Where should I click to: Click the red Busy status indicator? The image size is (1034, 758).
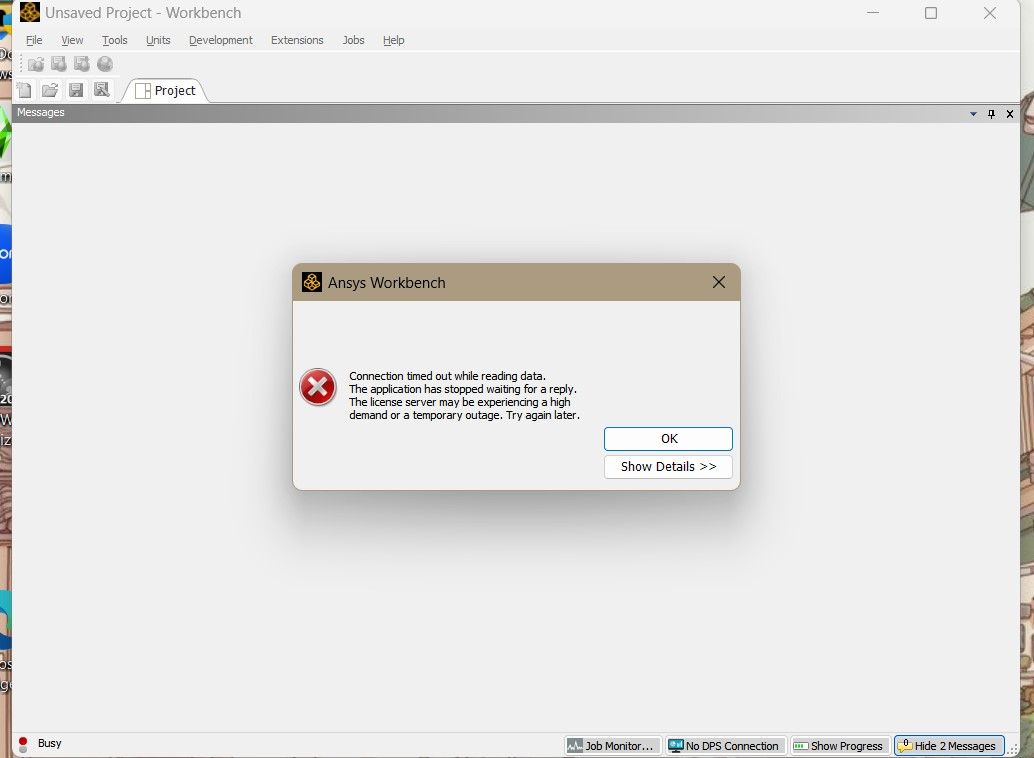click(23, 742)
